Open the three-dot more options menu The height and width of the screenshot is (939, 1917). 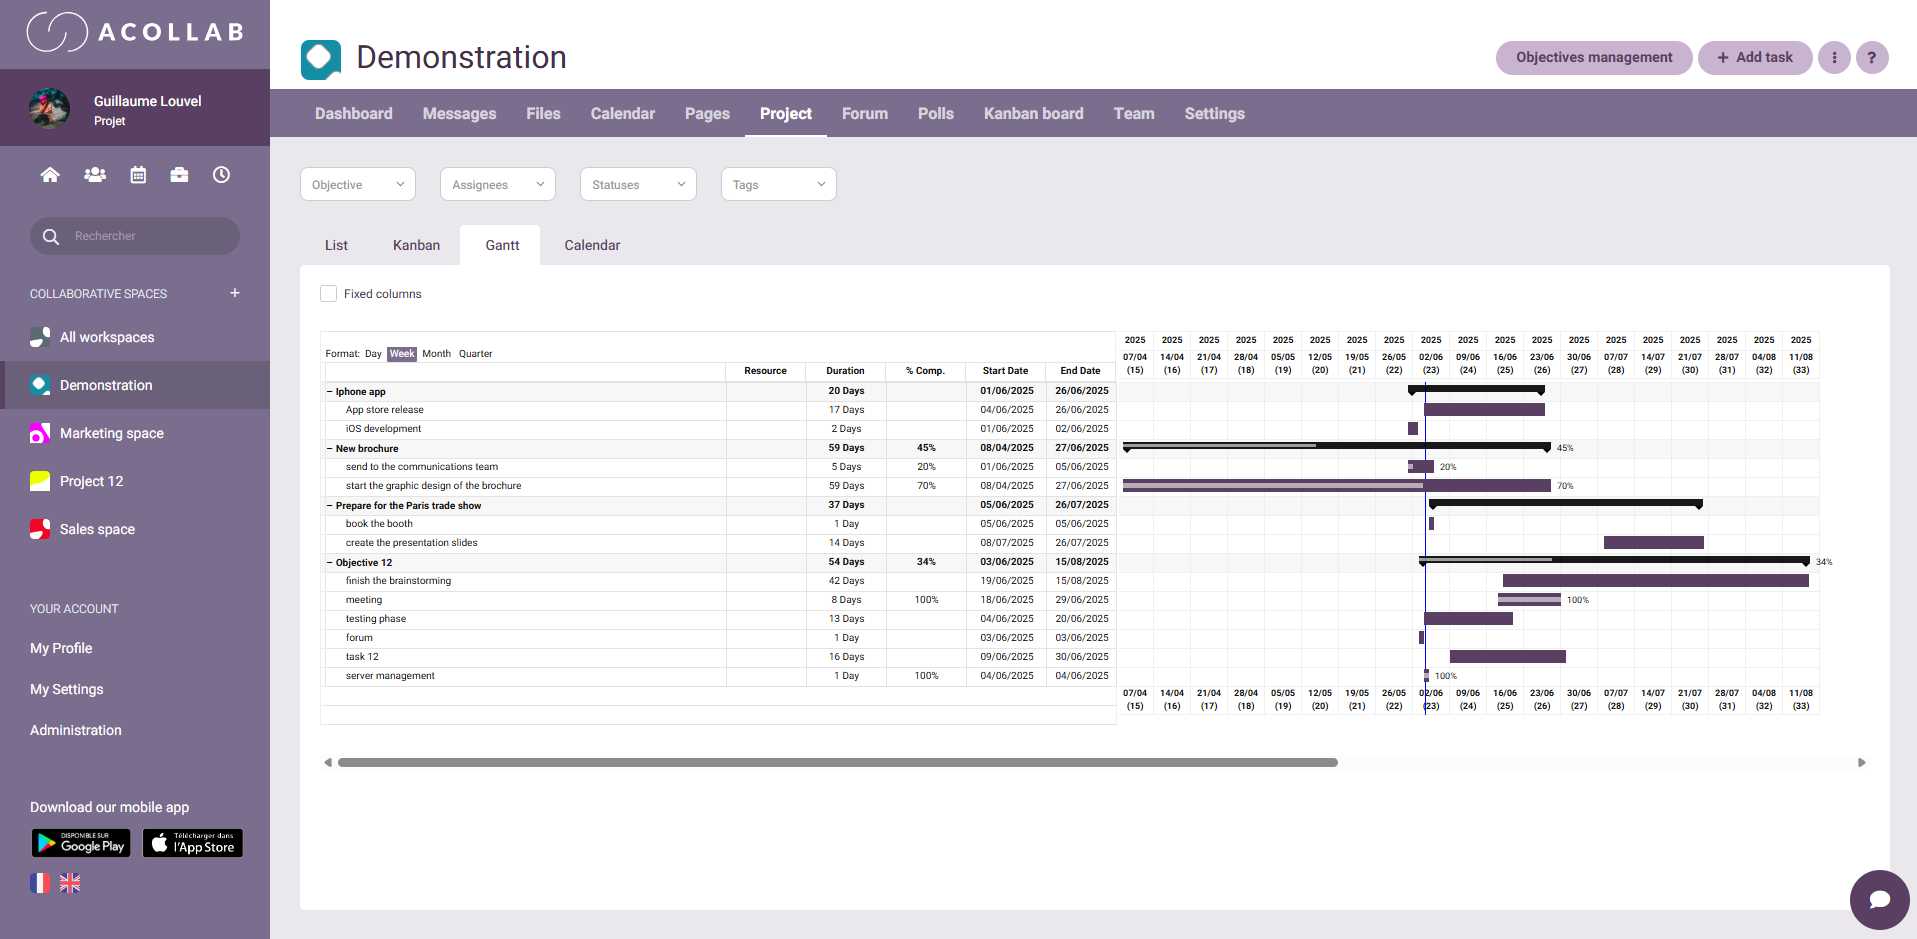point(1833,58)
